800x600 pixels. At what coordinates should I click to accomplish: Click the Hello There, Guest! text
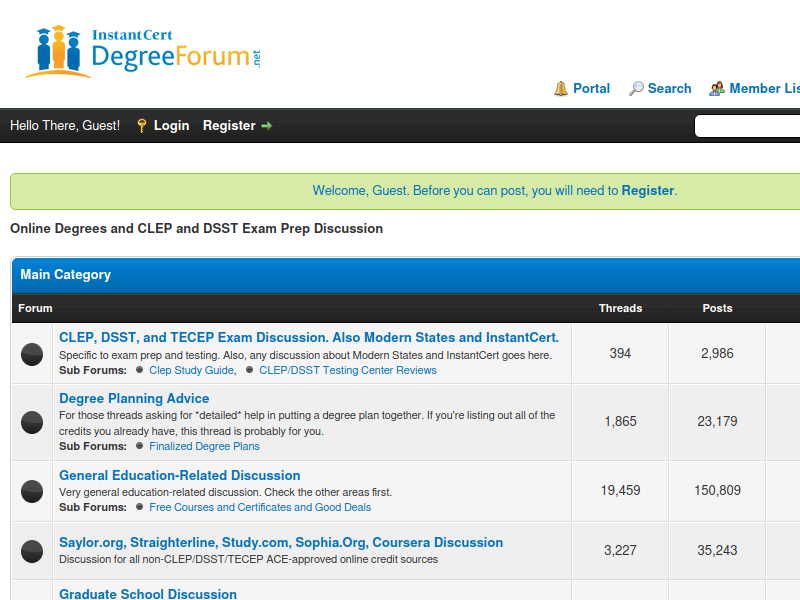[x=65, y=126]
